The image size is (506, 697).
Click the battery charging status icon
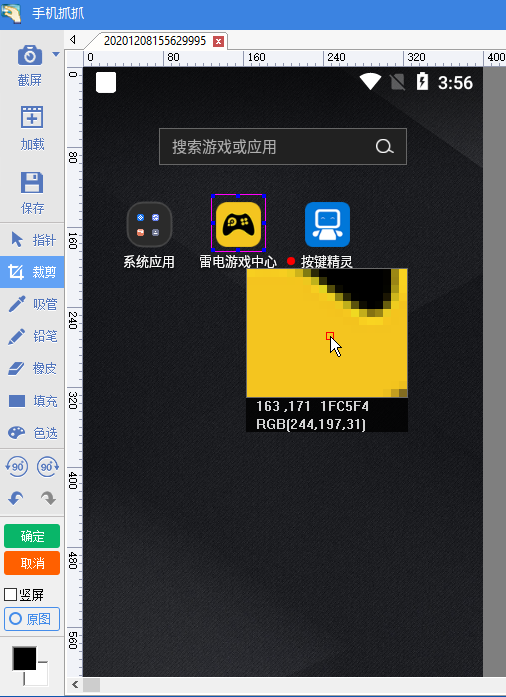click(422, 82)
